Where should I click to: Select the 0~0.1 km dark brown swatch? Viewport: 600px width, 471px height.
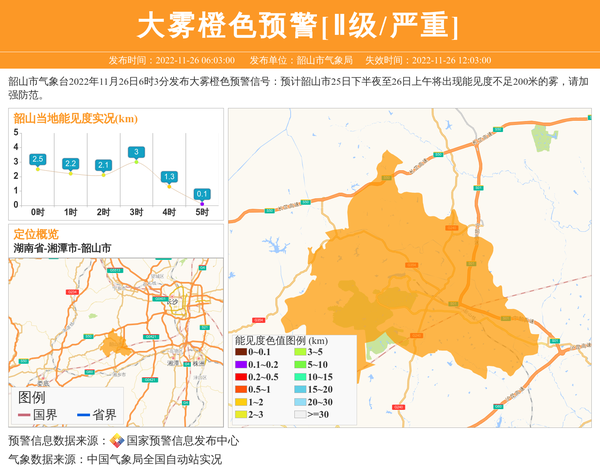240,352
